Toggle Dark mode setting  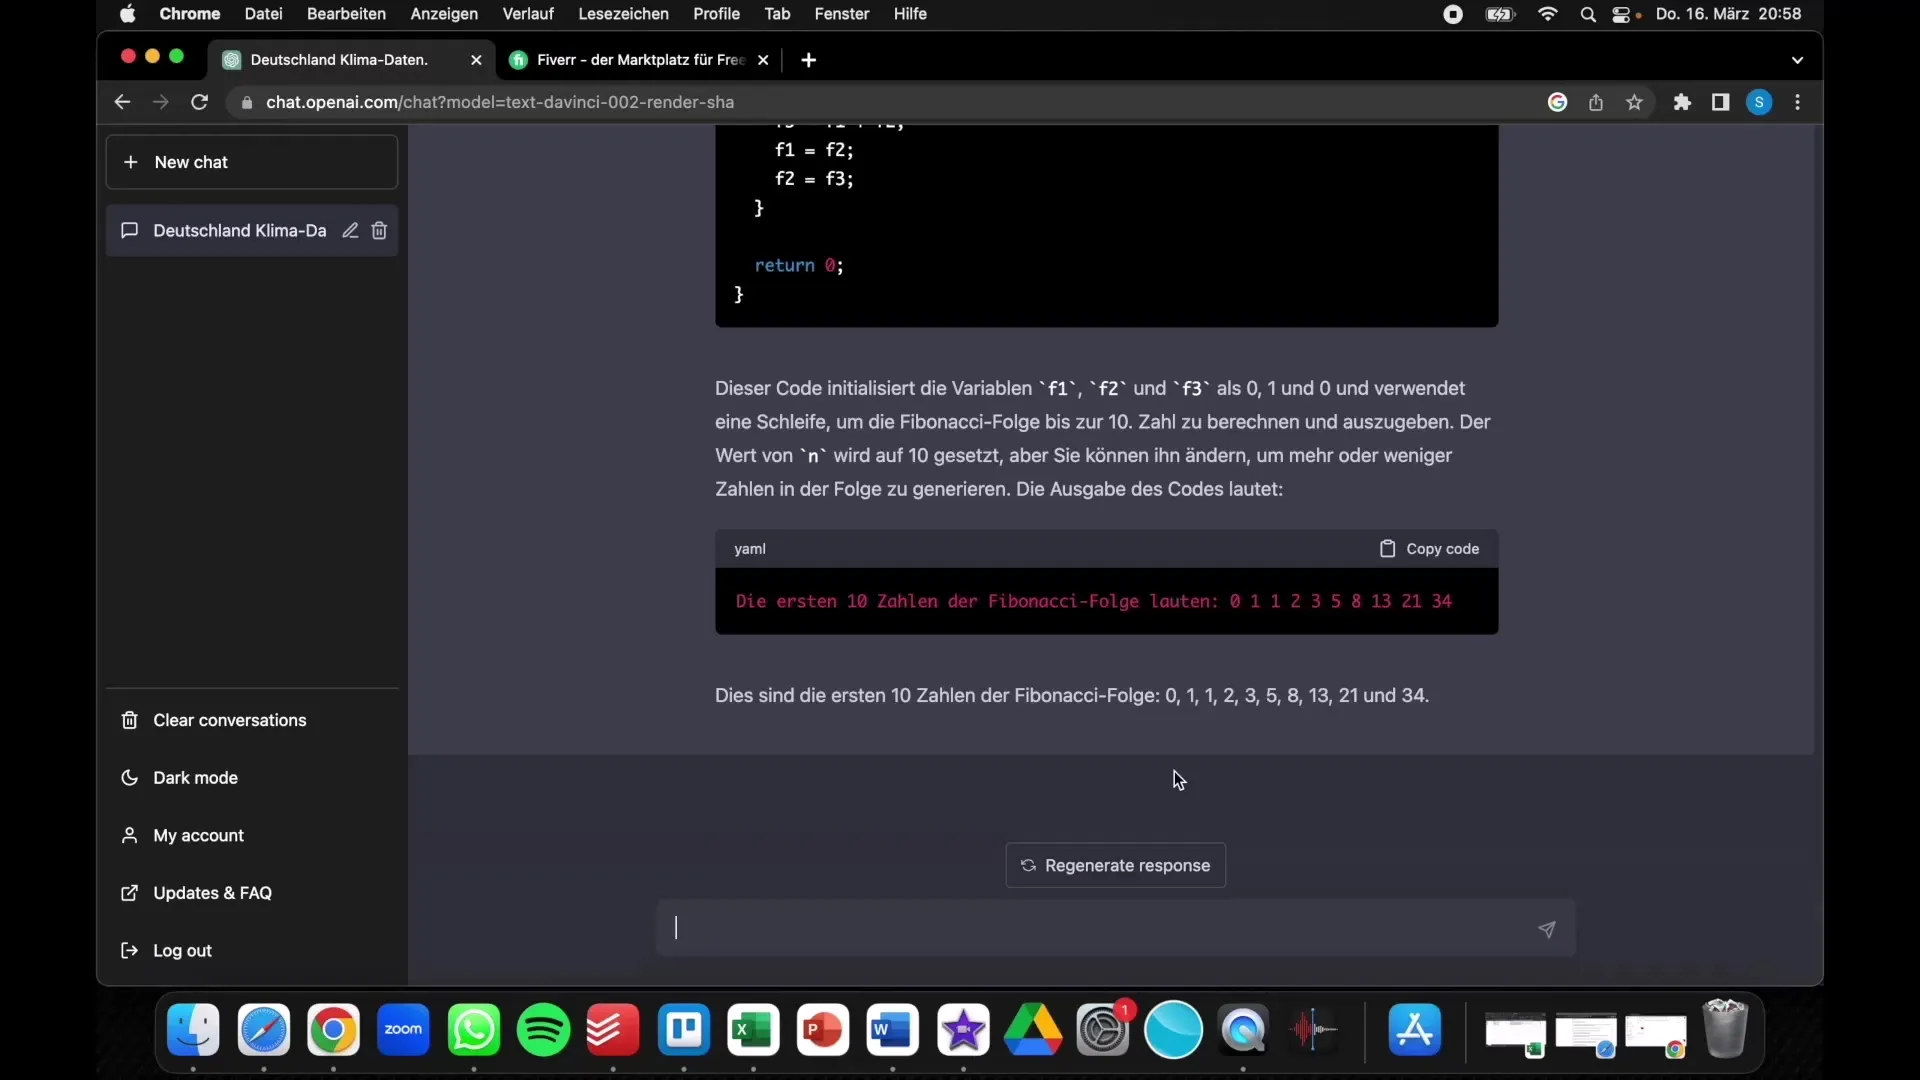click(x=195, y=777)
